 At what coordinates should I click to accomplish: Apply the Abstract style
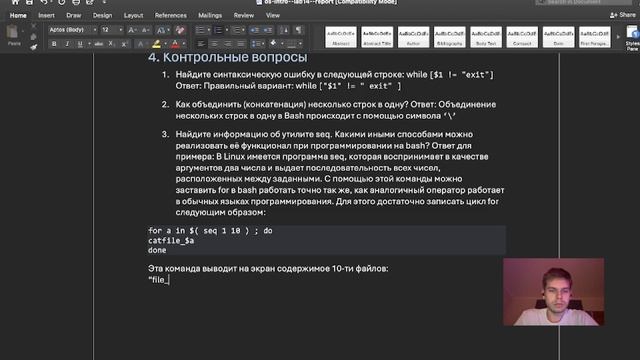[x=341, y=37]
